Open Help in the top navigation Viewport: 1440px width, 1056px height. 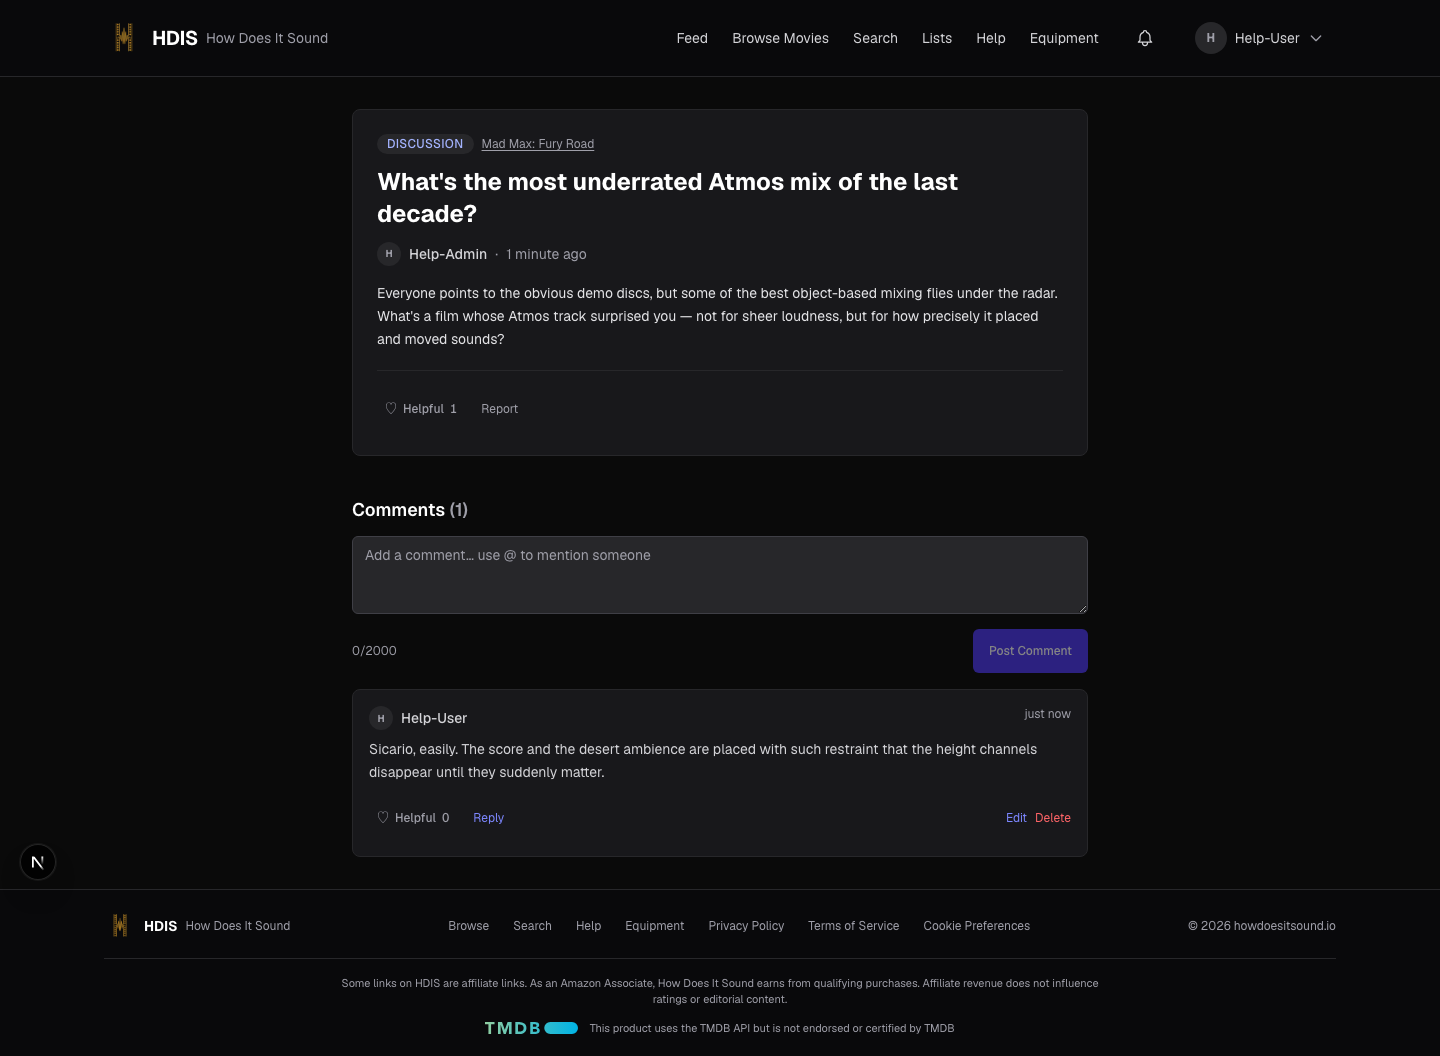click(991, 38)
